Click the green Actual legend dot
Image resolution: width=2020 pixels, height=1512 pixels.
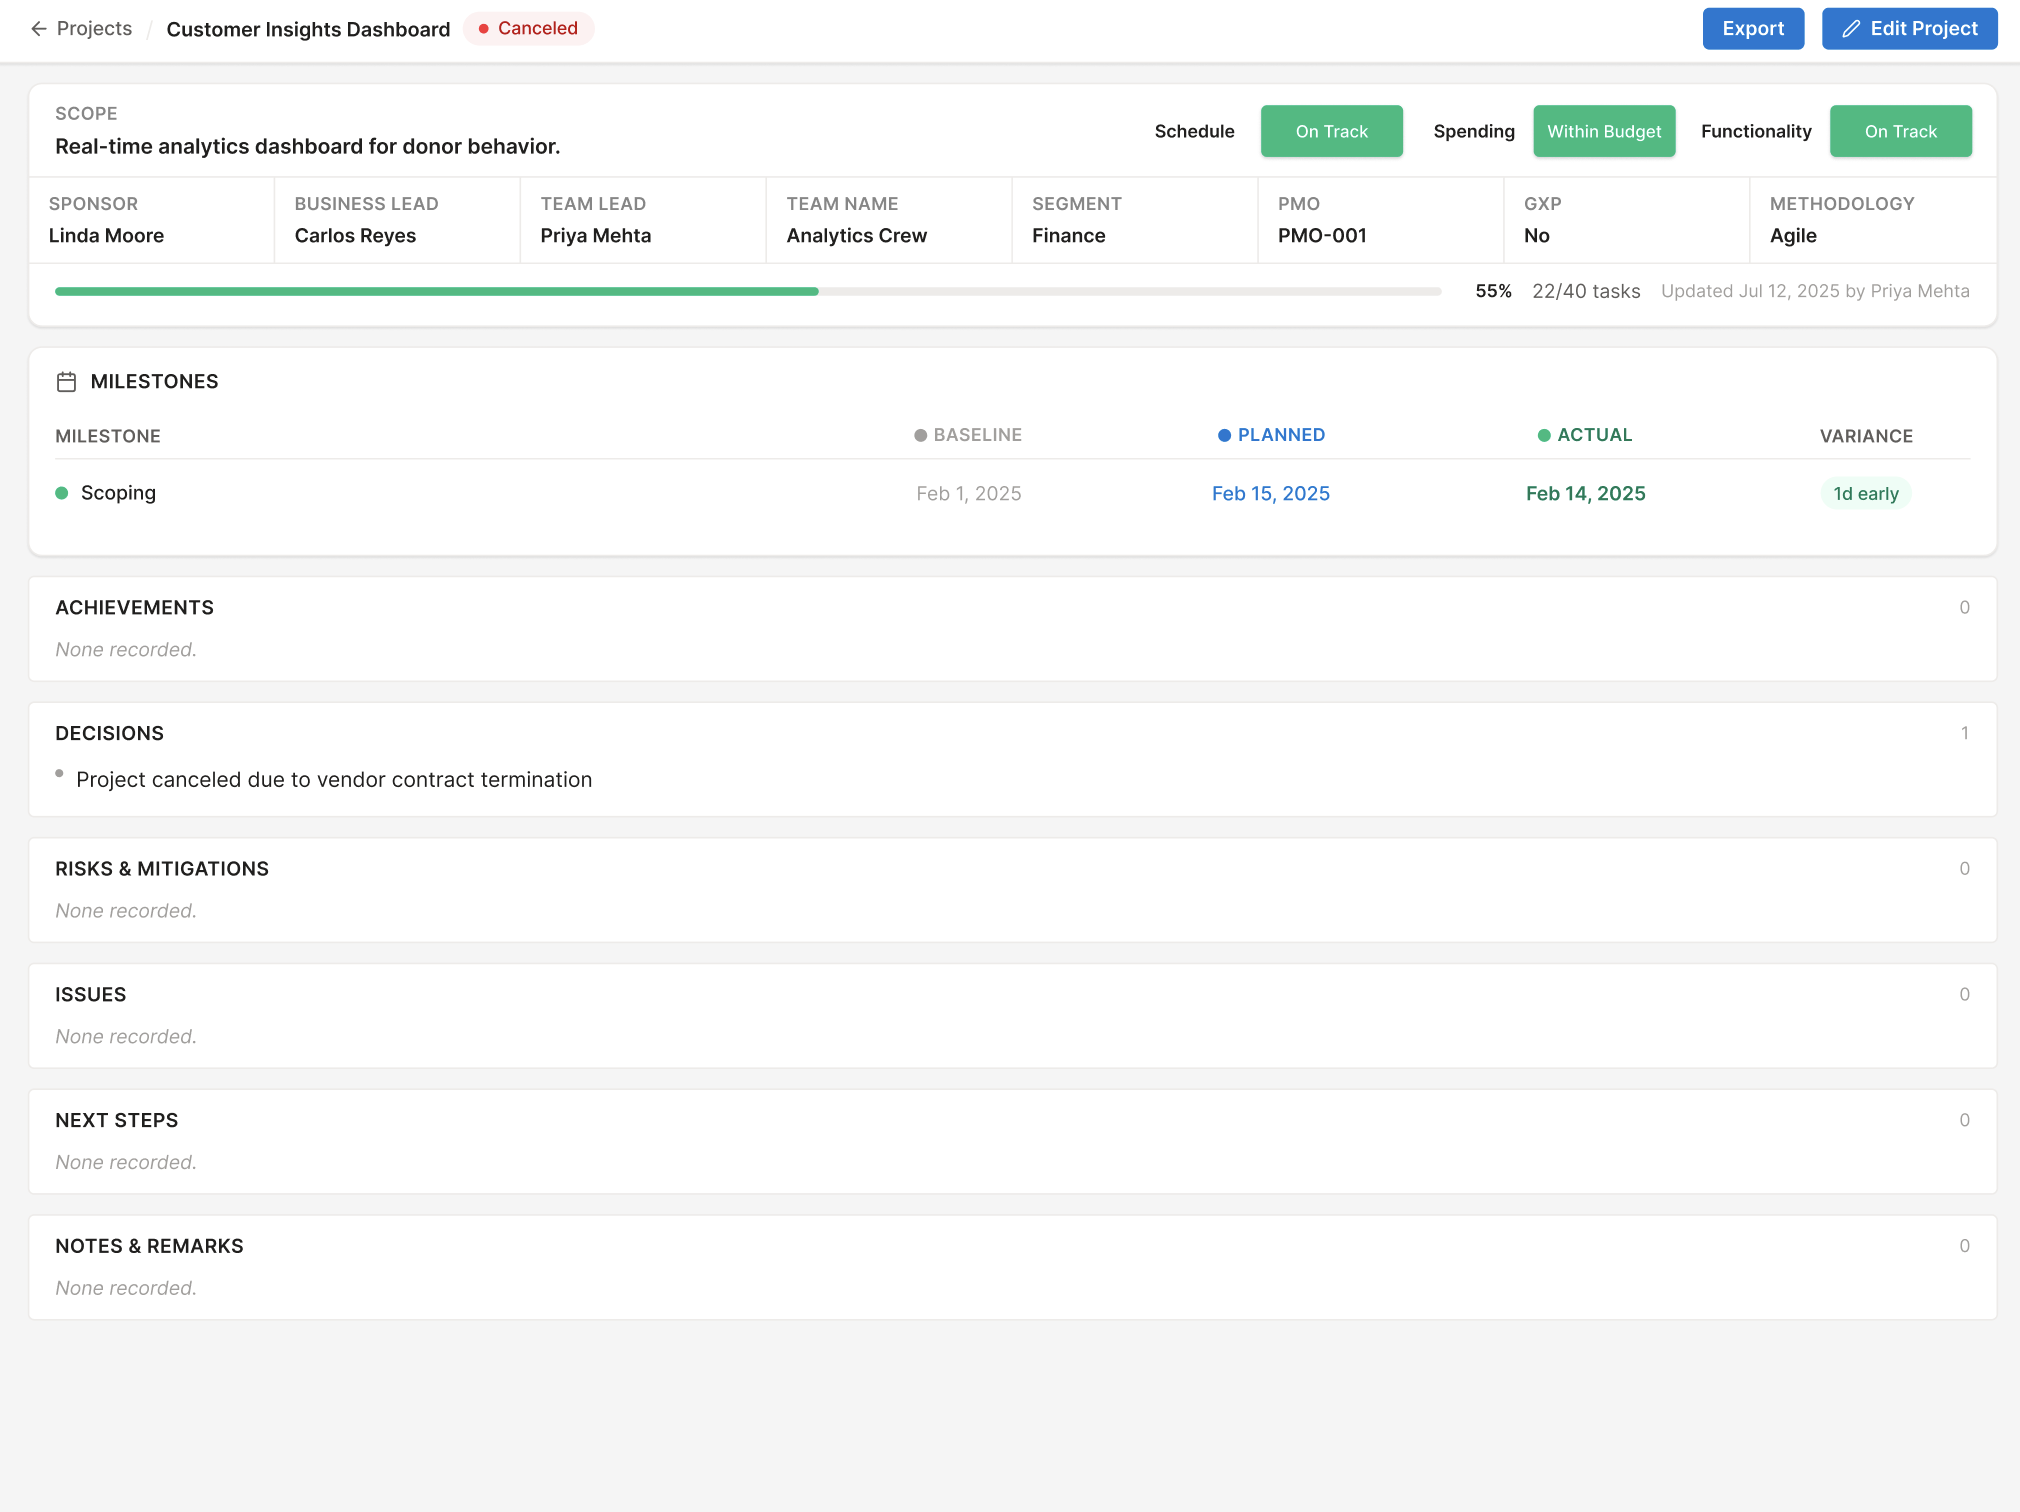click(x=1544, y=436)
